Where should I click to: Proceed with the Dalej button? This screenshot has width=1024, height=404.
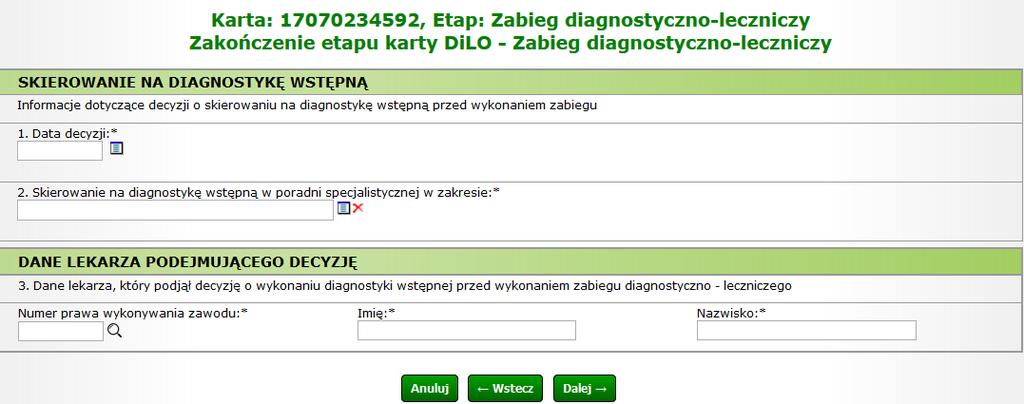click(584, 388)
